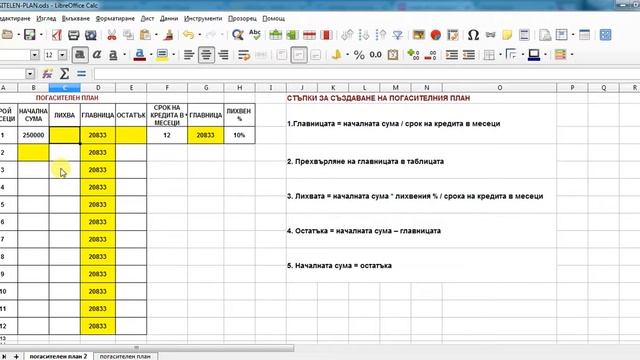
Task: Open the Данни menu
Action: pyautogui.click(x=169, y=19)
